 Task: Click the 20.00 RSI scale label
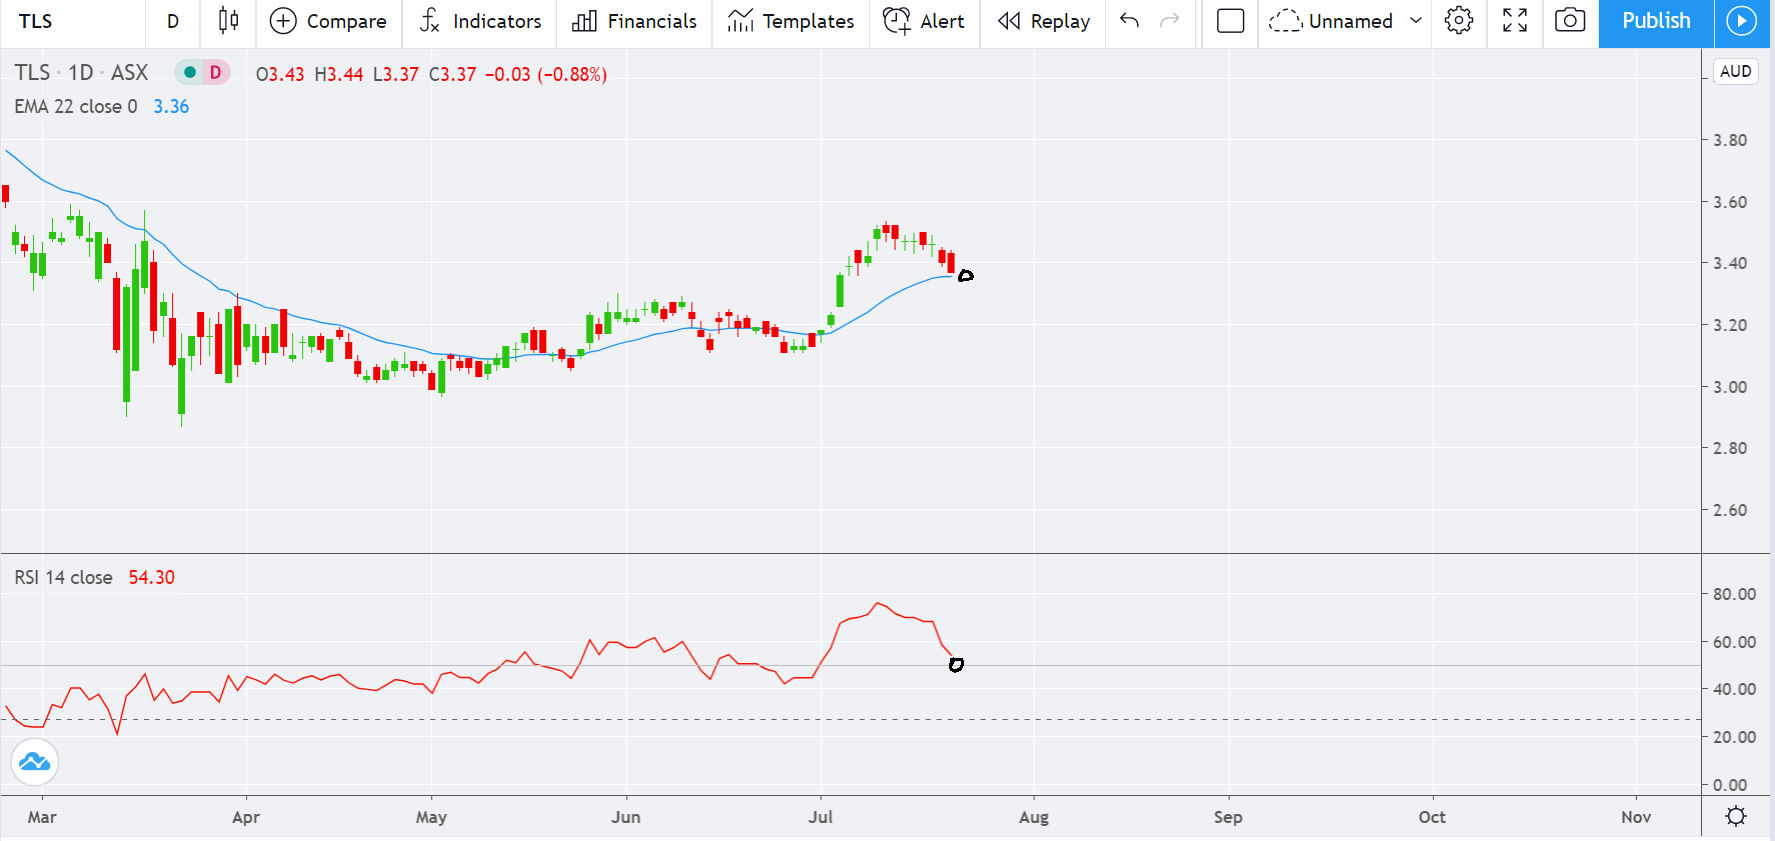coord(1734,737)
